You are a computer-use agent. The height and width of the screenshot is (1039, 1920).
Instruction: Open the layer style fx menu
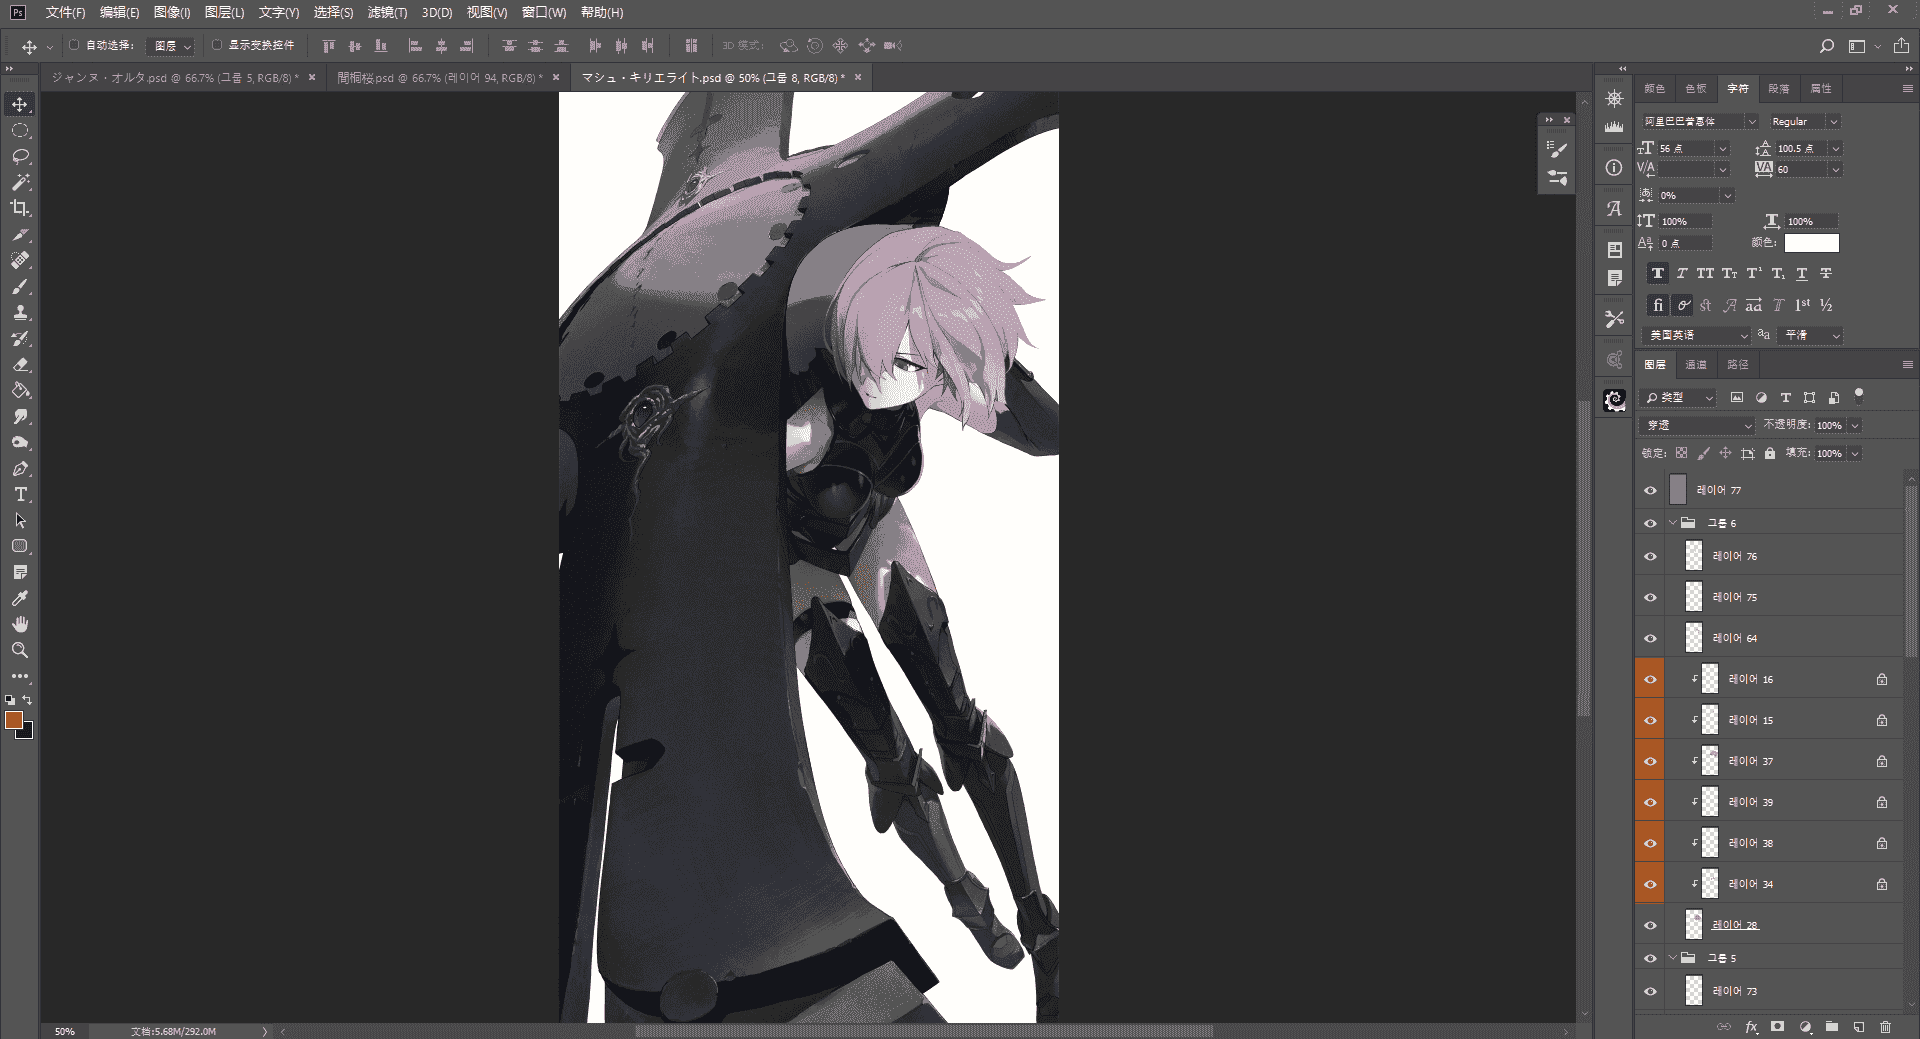point(1751,1027)
